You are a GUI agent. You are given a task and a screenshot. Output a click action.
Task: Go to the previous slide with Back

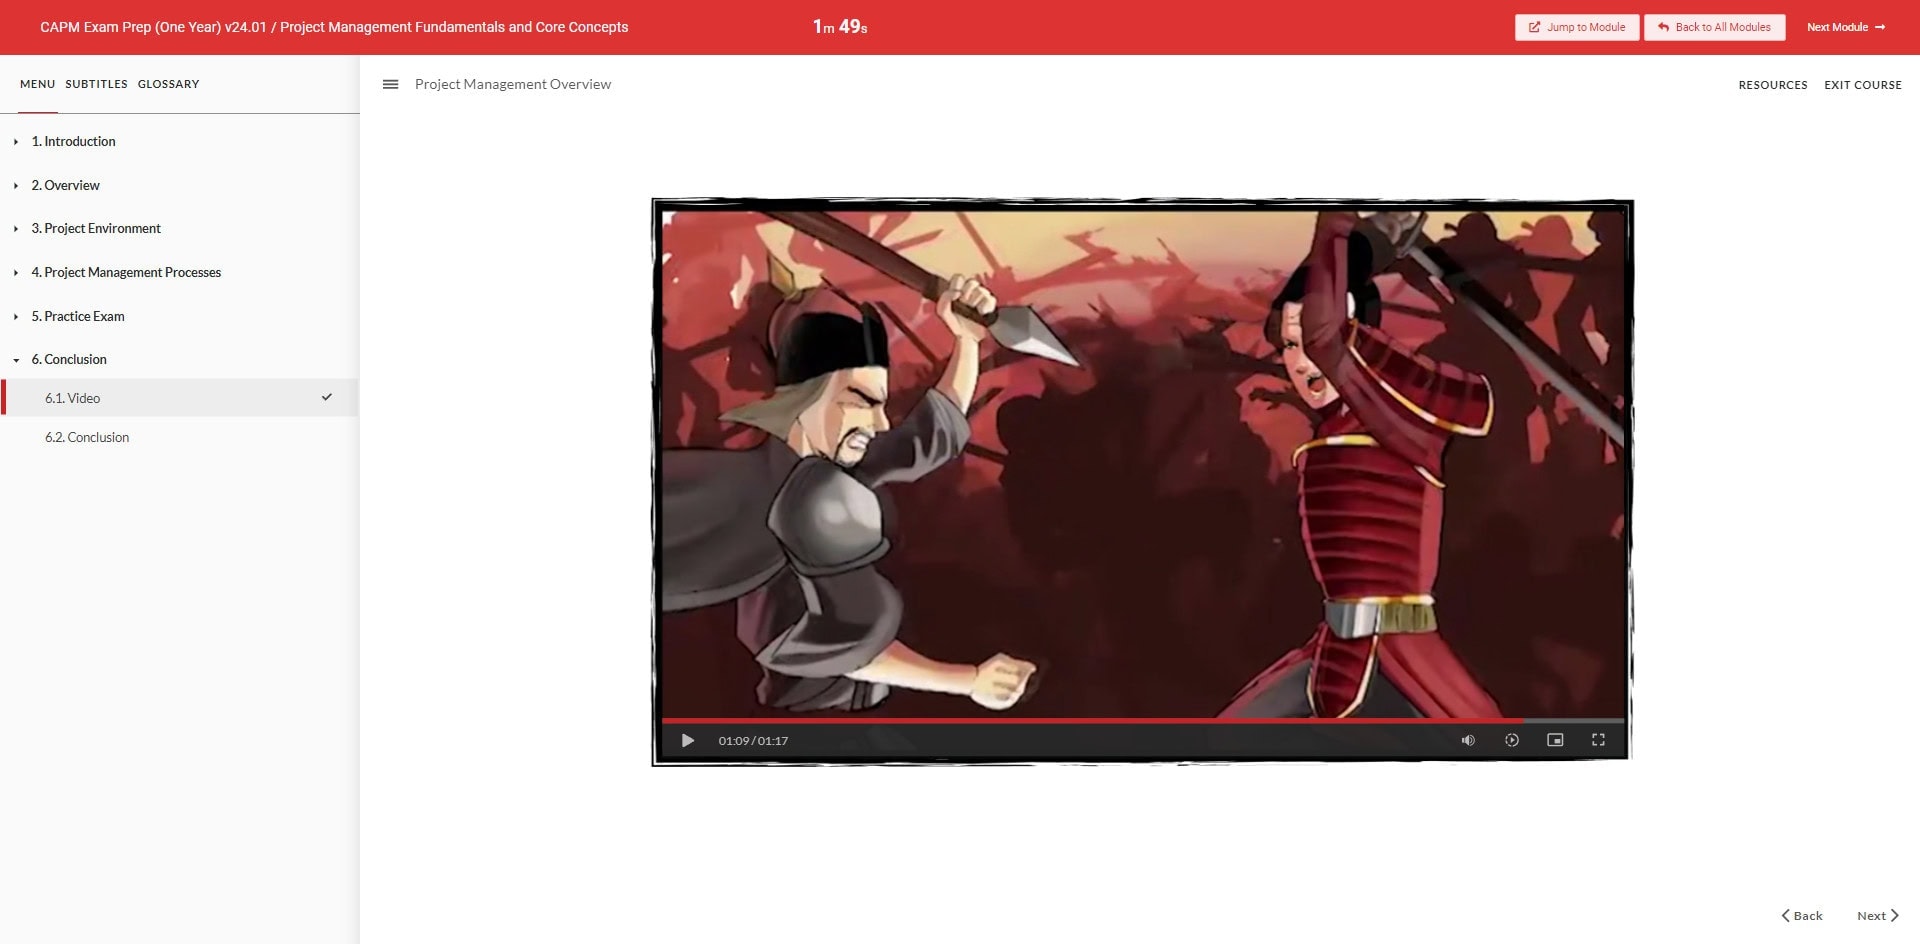[1802, 916]
